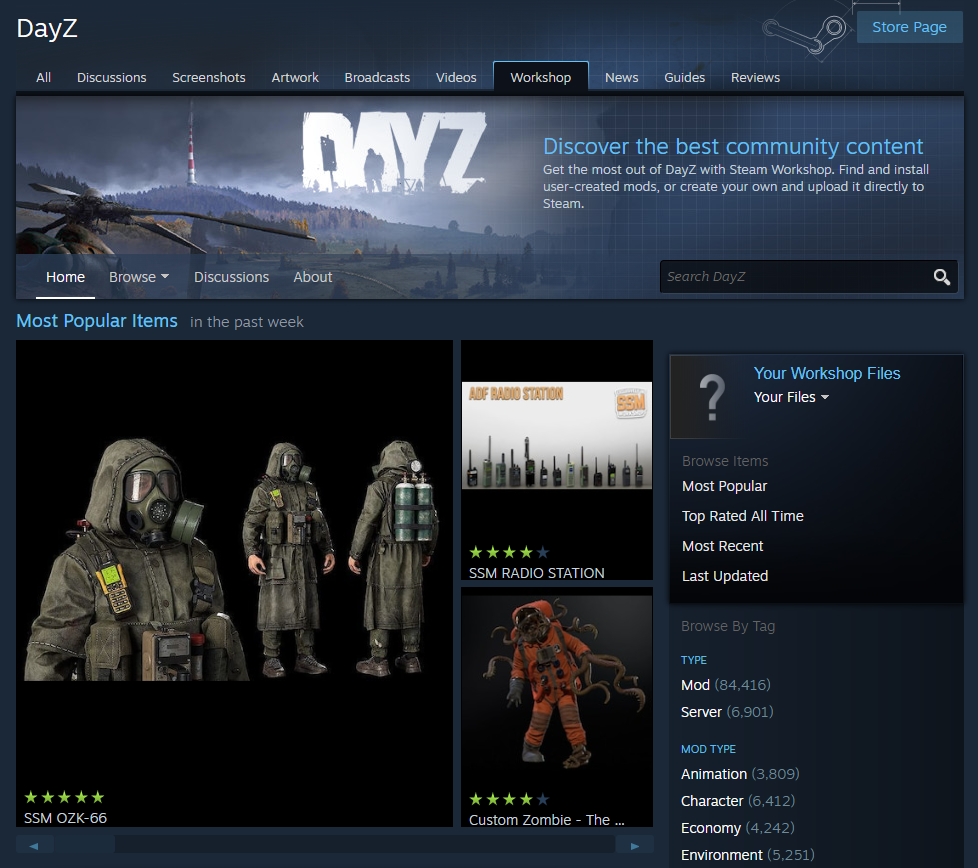Expand the Your Files dropdown
The height and width of the screenshot is (868, 978).
(791, 397)
